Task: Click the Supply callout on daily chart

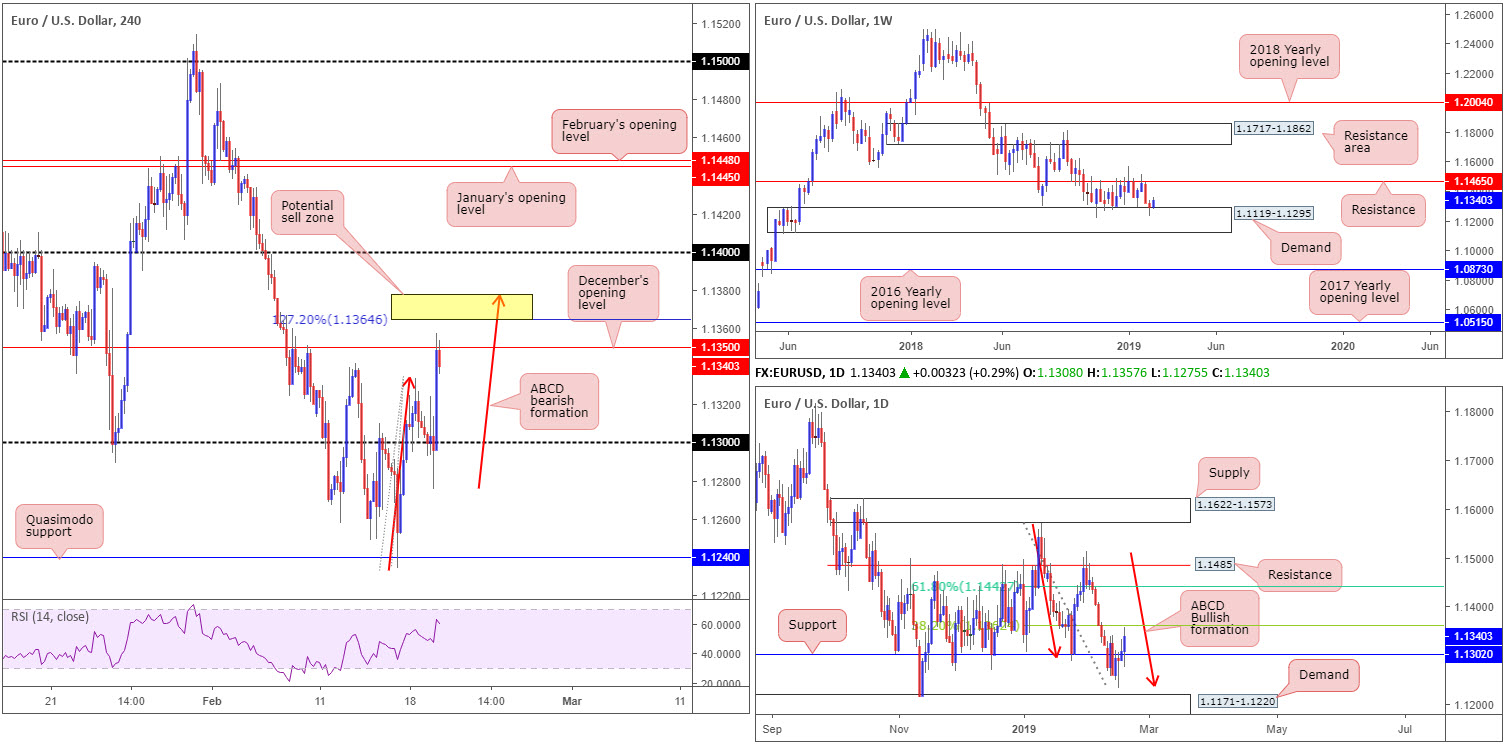Action: click(x=1226, y=472)
